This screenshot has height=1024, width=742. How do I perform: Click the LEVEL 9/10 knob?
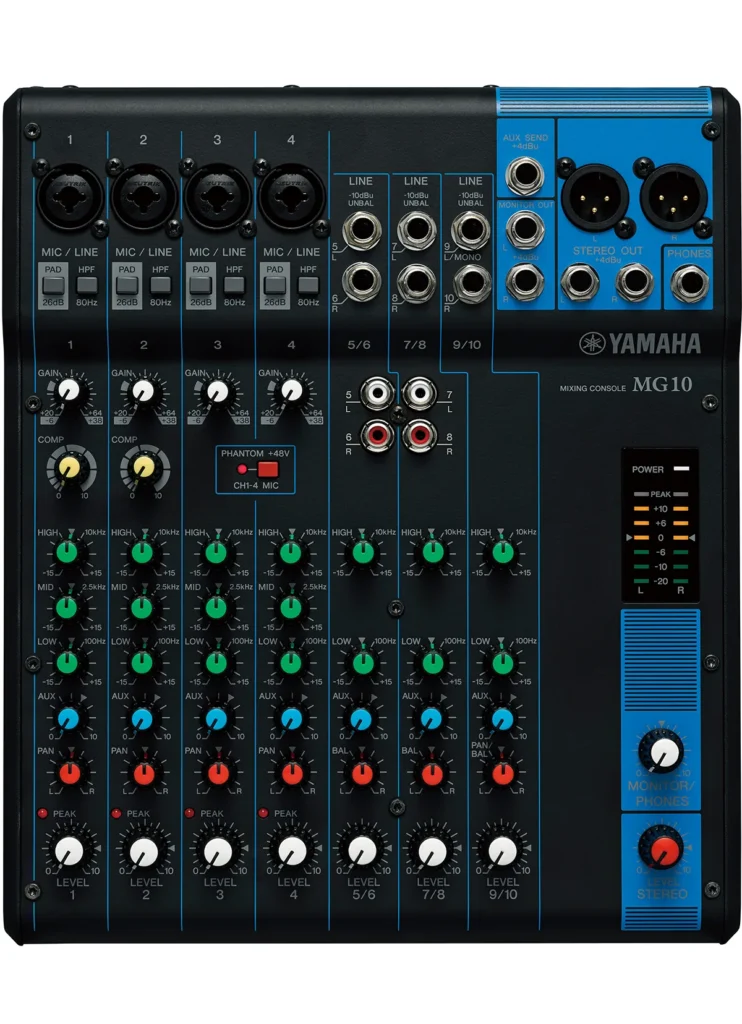coord(503,852)
